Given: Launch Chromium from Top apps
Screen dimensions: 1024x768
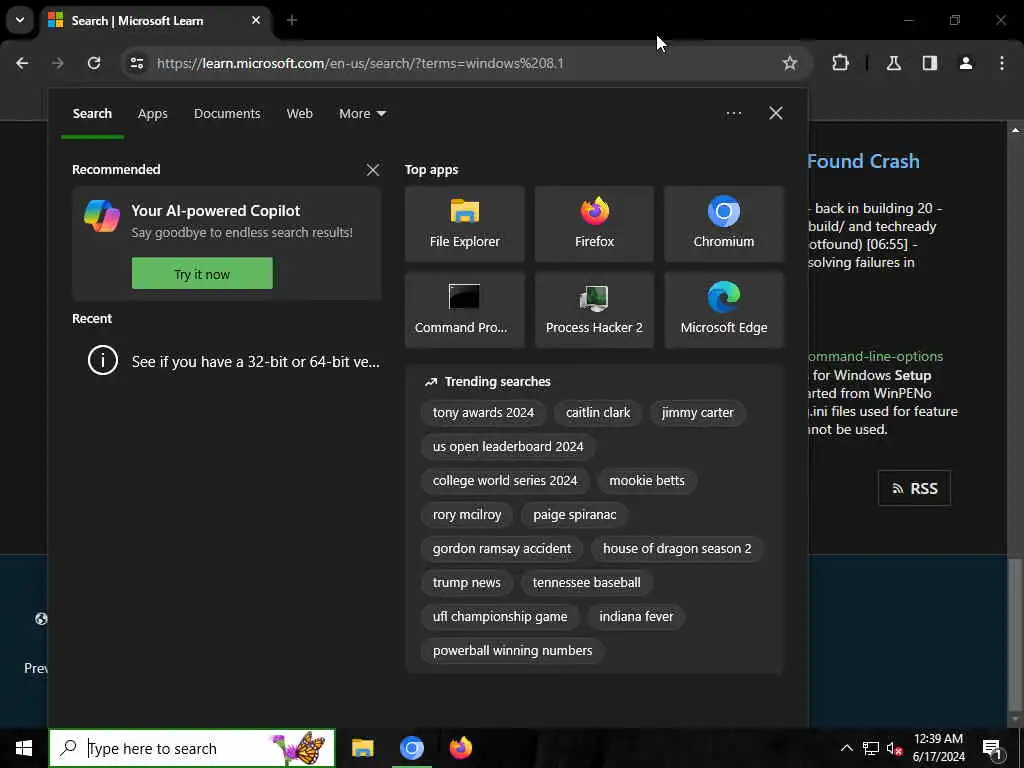Looking at the screenshot, I should (x=724, y=224).
